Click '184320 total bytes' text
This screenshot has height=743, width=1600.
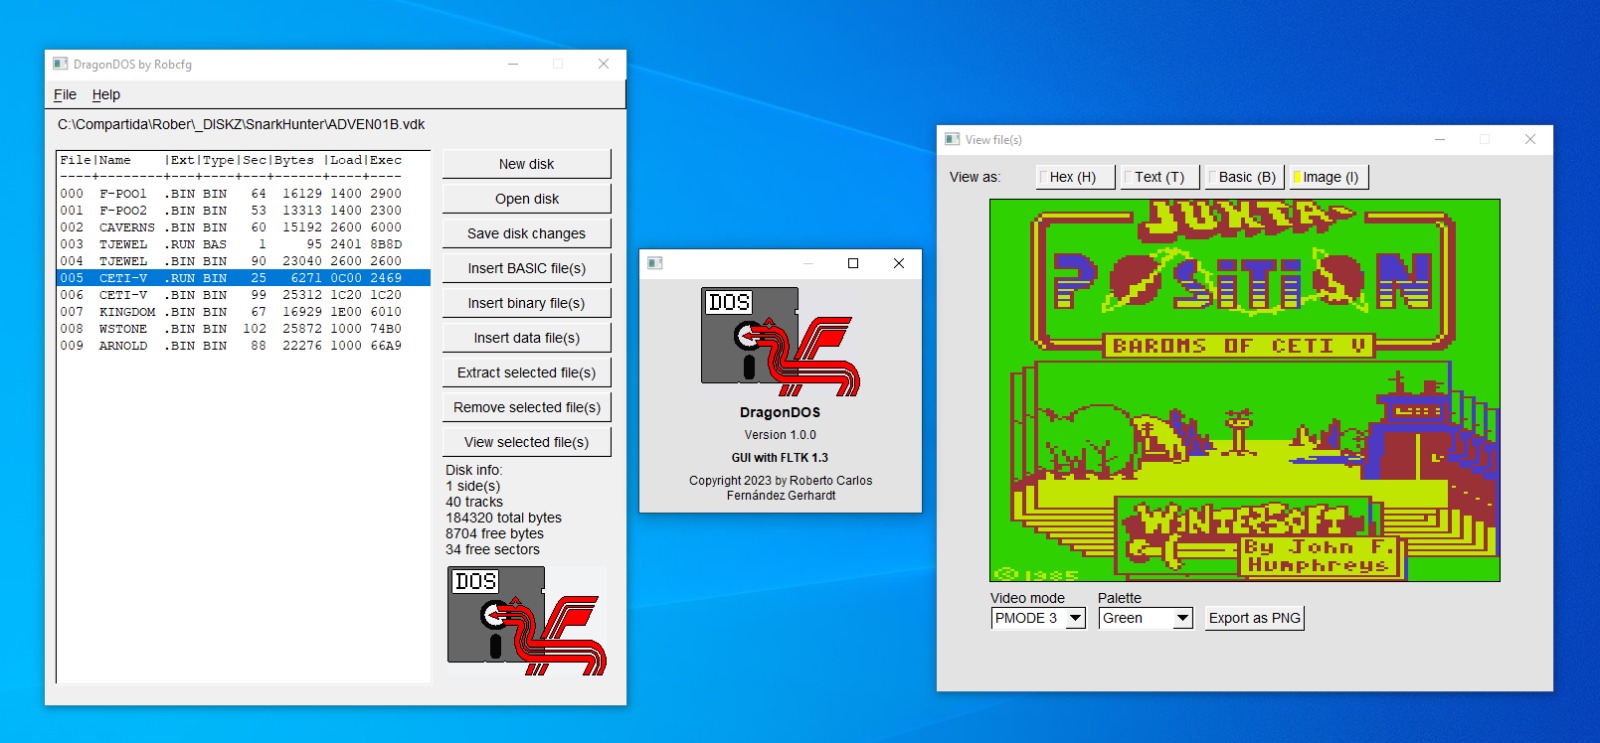[x=504, y=518]
